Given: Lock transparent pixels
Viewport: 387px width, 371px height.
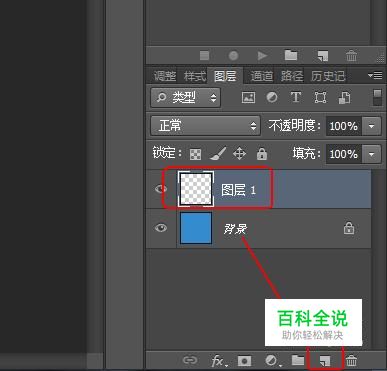Looking at the screenshot, I should tap(195, 154).
